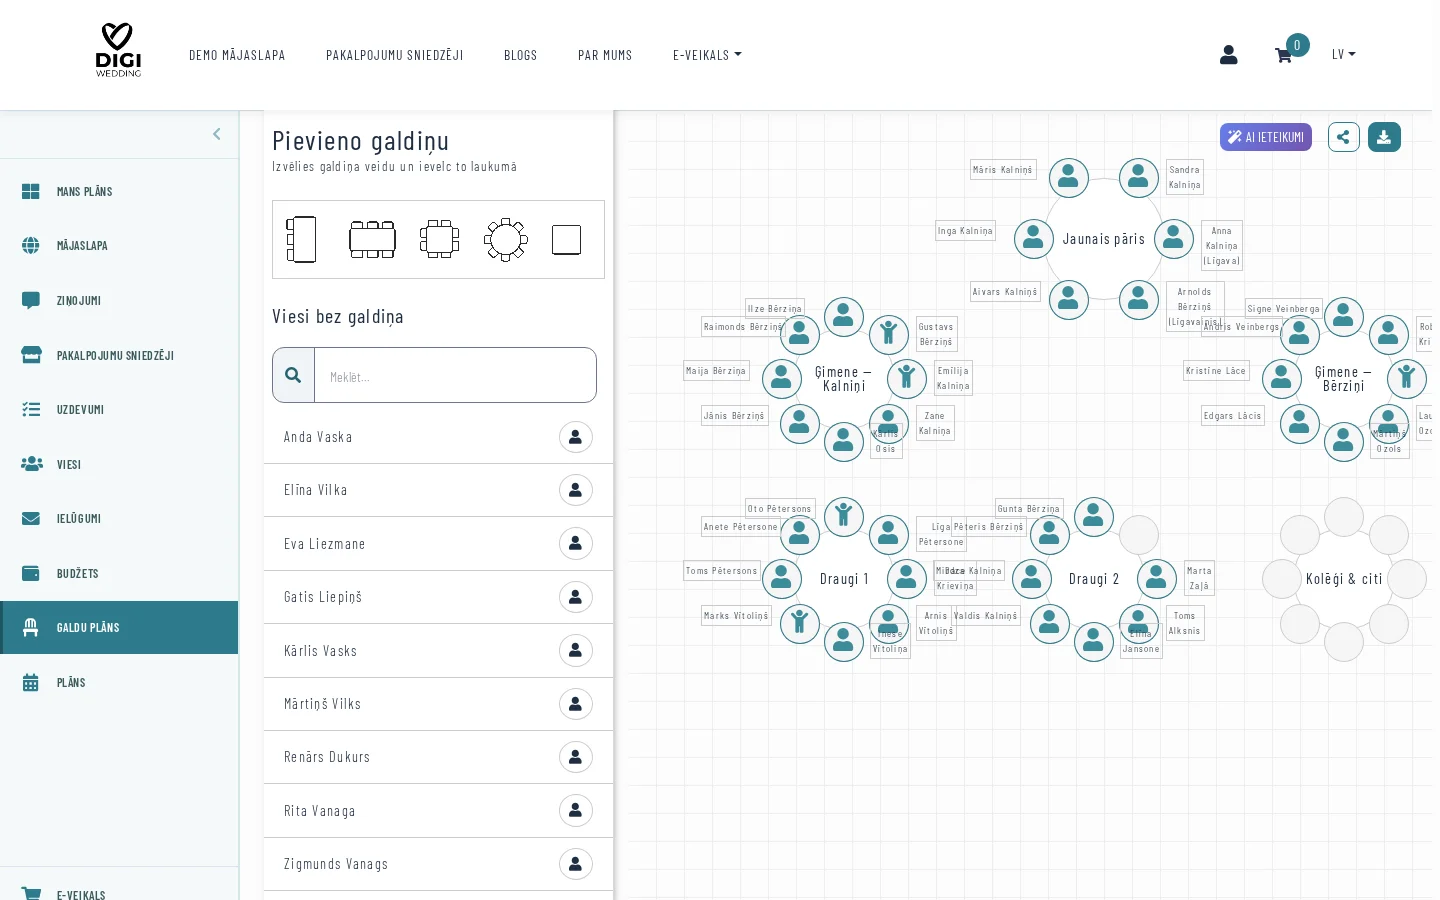Screen dimensions: 1440x900
Task: Open the Blogs navigation link
Action: point(520,55)
